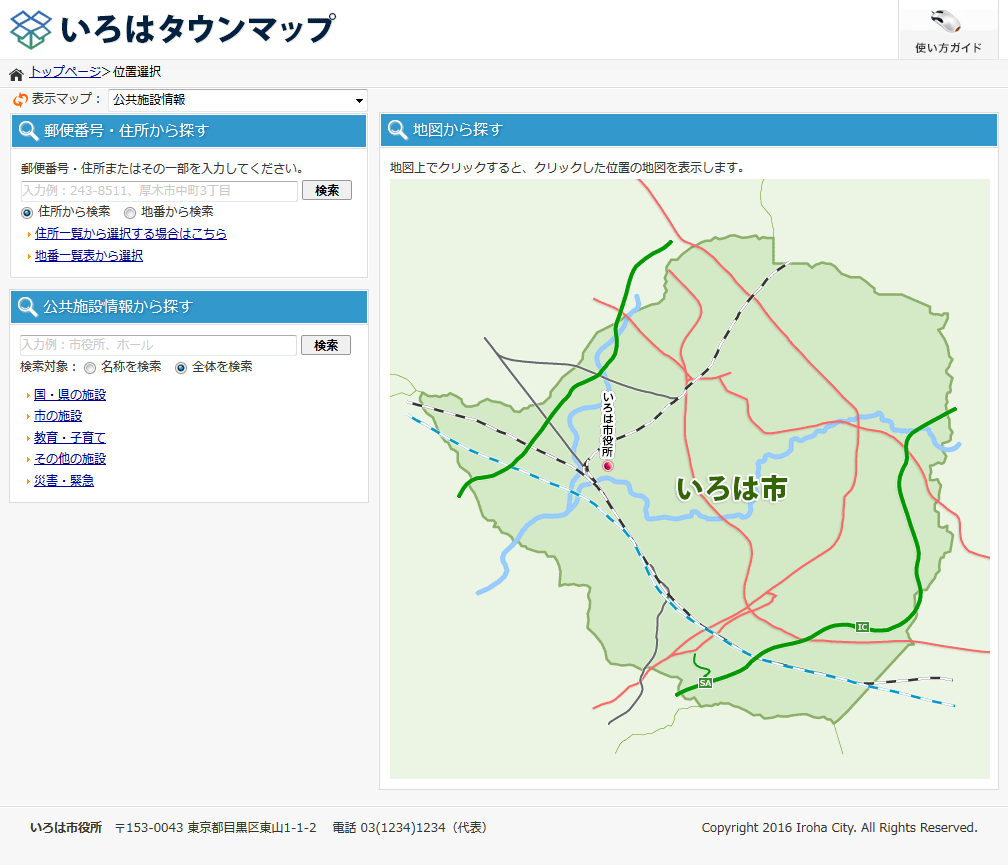Screen dimensions: 1008x865
Task: Click the red いろは市役所 marker on the map
Action: point(607,466)
